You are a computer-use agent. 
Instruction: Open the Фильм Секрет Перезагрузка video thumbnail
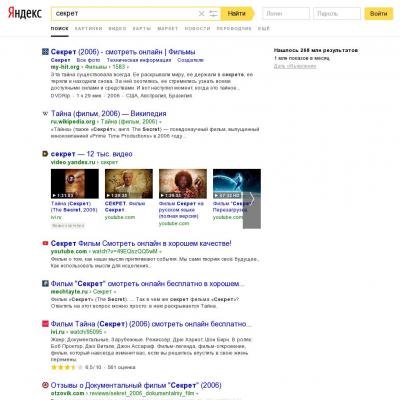pos(237,184)
